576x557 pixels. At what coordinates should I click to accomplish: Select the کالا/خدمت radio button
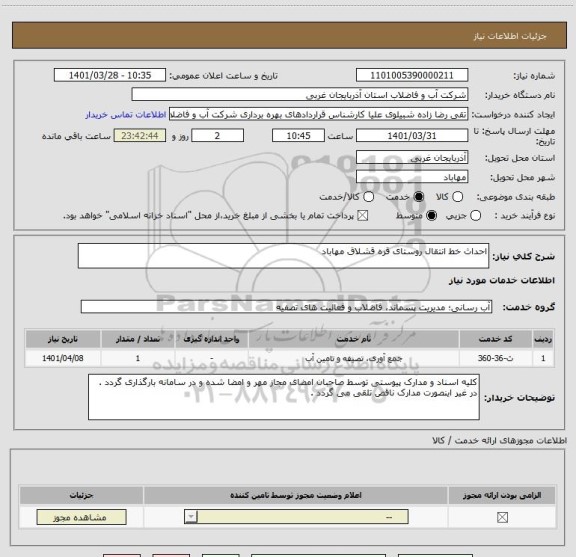coord(368,197)
